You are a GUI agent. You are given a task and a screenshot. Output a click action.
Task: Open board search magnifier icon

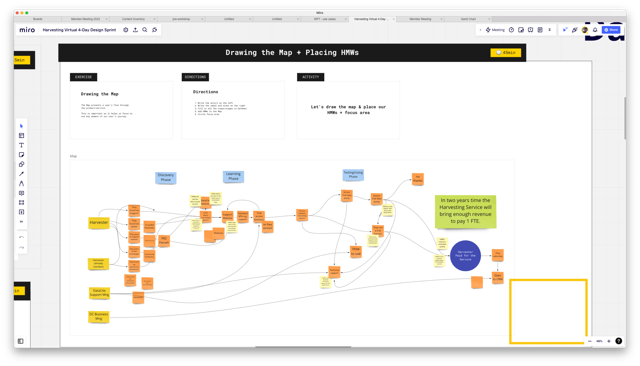click(x=144, y=30)
